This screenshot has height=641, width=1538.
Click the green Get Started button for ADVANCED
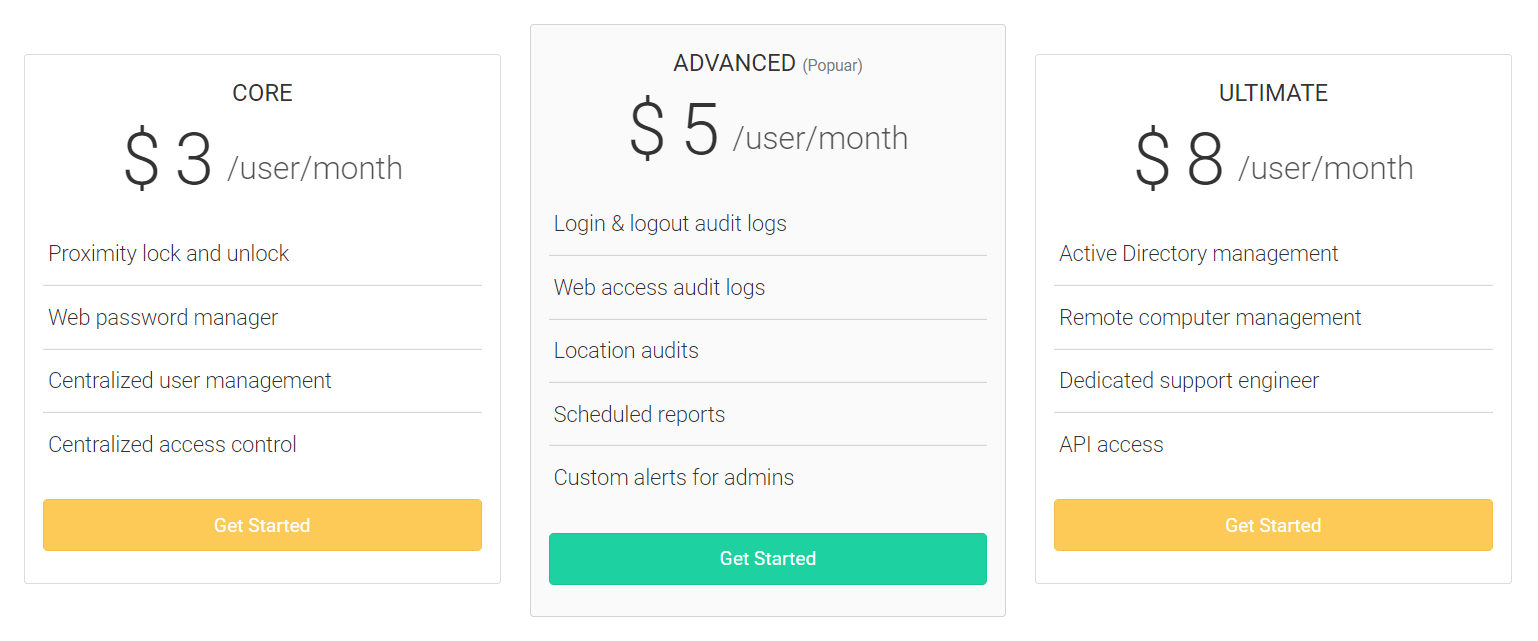[767, 558]
